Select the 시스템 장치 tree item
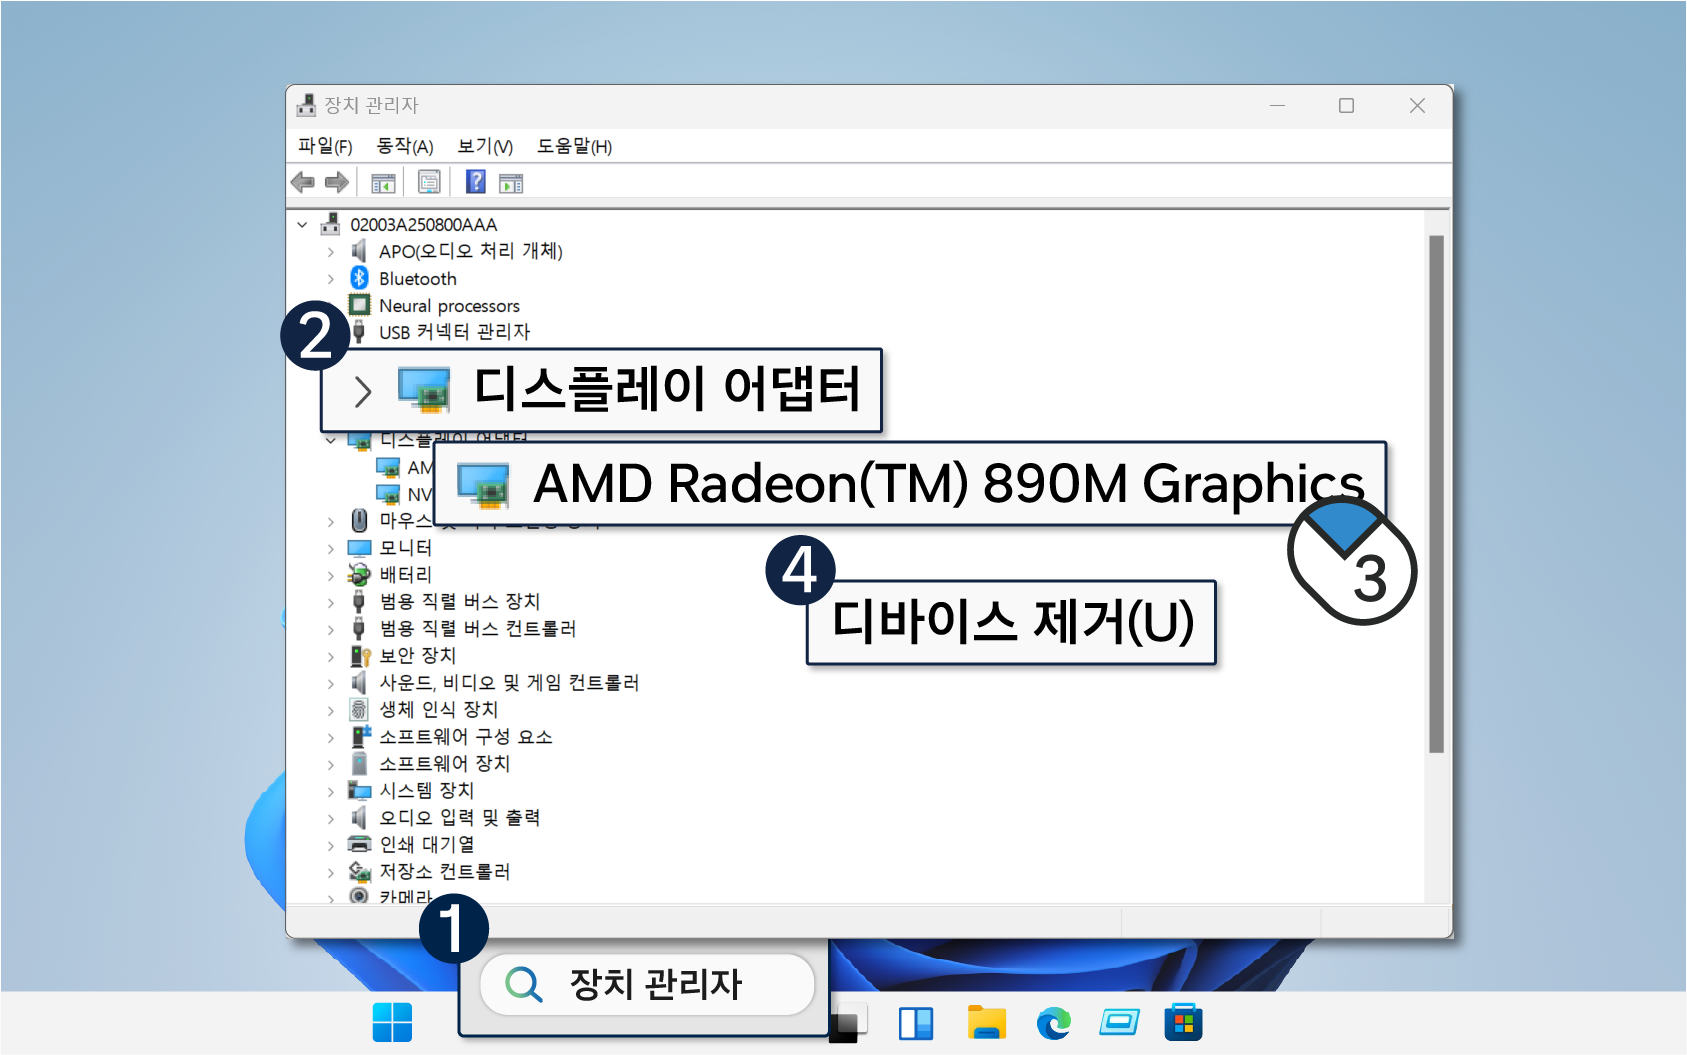This screenshot has width=1687, height=1055. (x=426, y=791)
